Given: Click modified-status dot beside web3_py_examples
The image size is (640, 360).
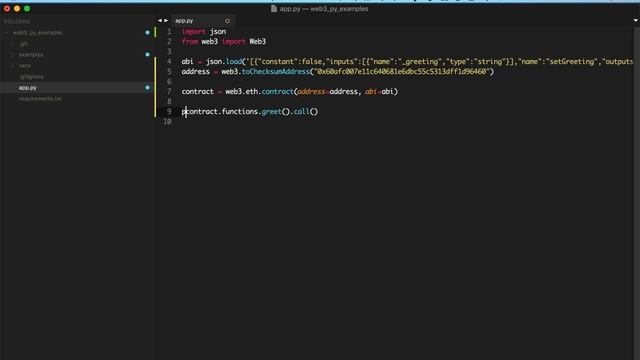Looking at the screenshot, I should (147, 33).
